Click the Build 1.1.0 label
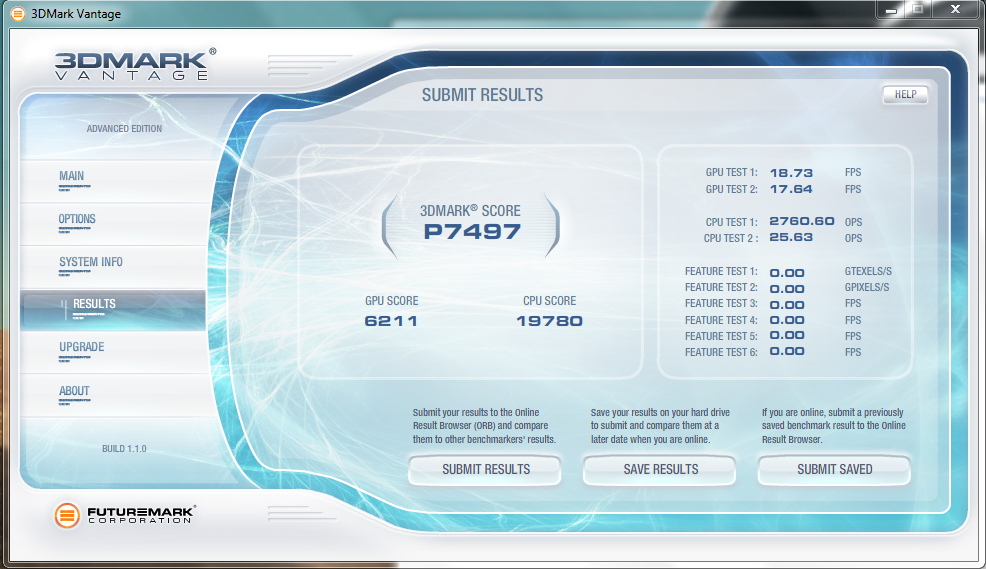This screenshot has width=986, height=569. click(124, 449)
